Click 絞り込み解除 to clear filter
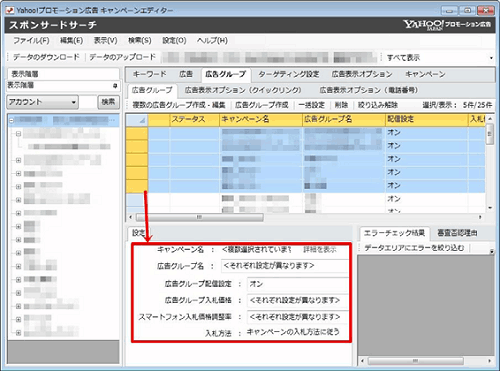 point(378,105)
